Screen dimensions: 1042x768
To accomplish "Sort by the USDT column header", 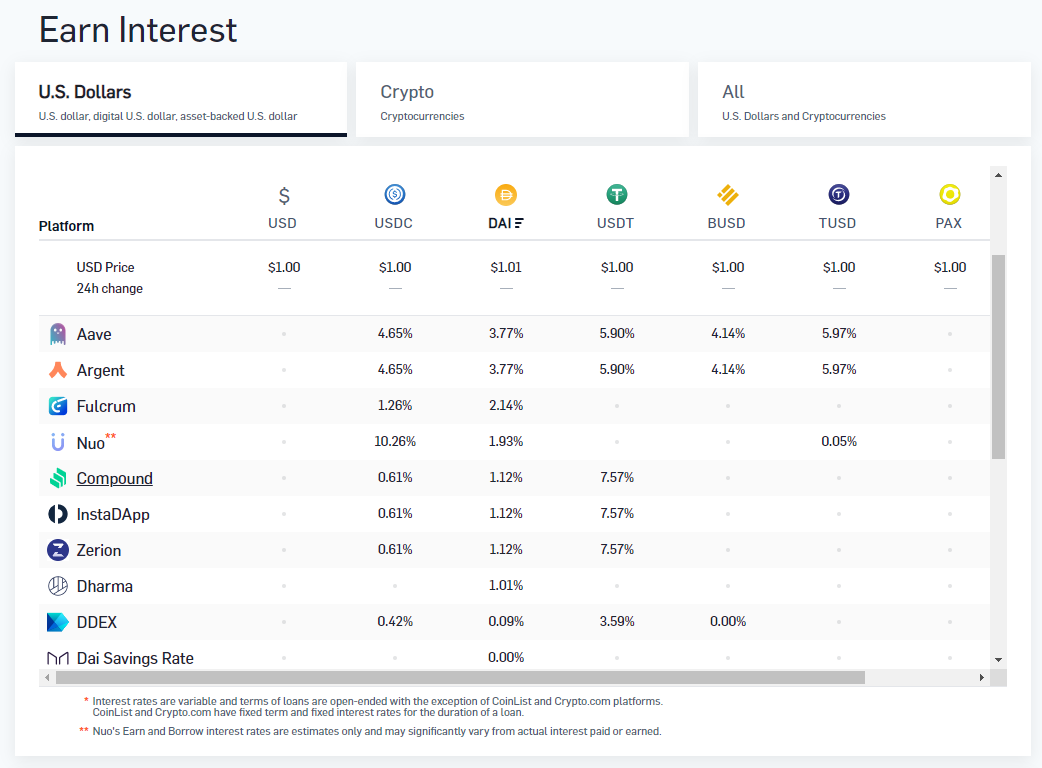I will click(x=615, y=223).
